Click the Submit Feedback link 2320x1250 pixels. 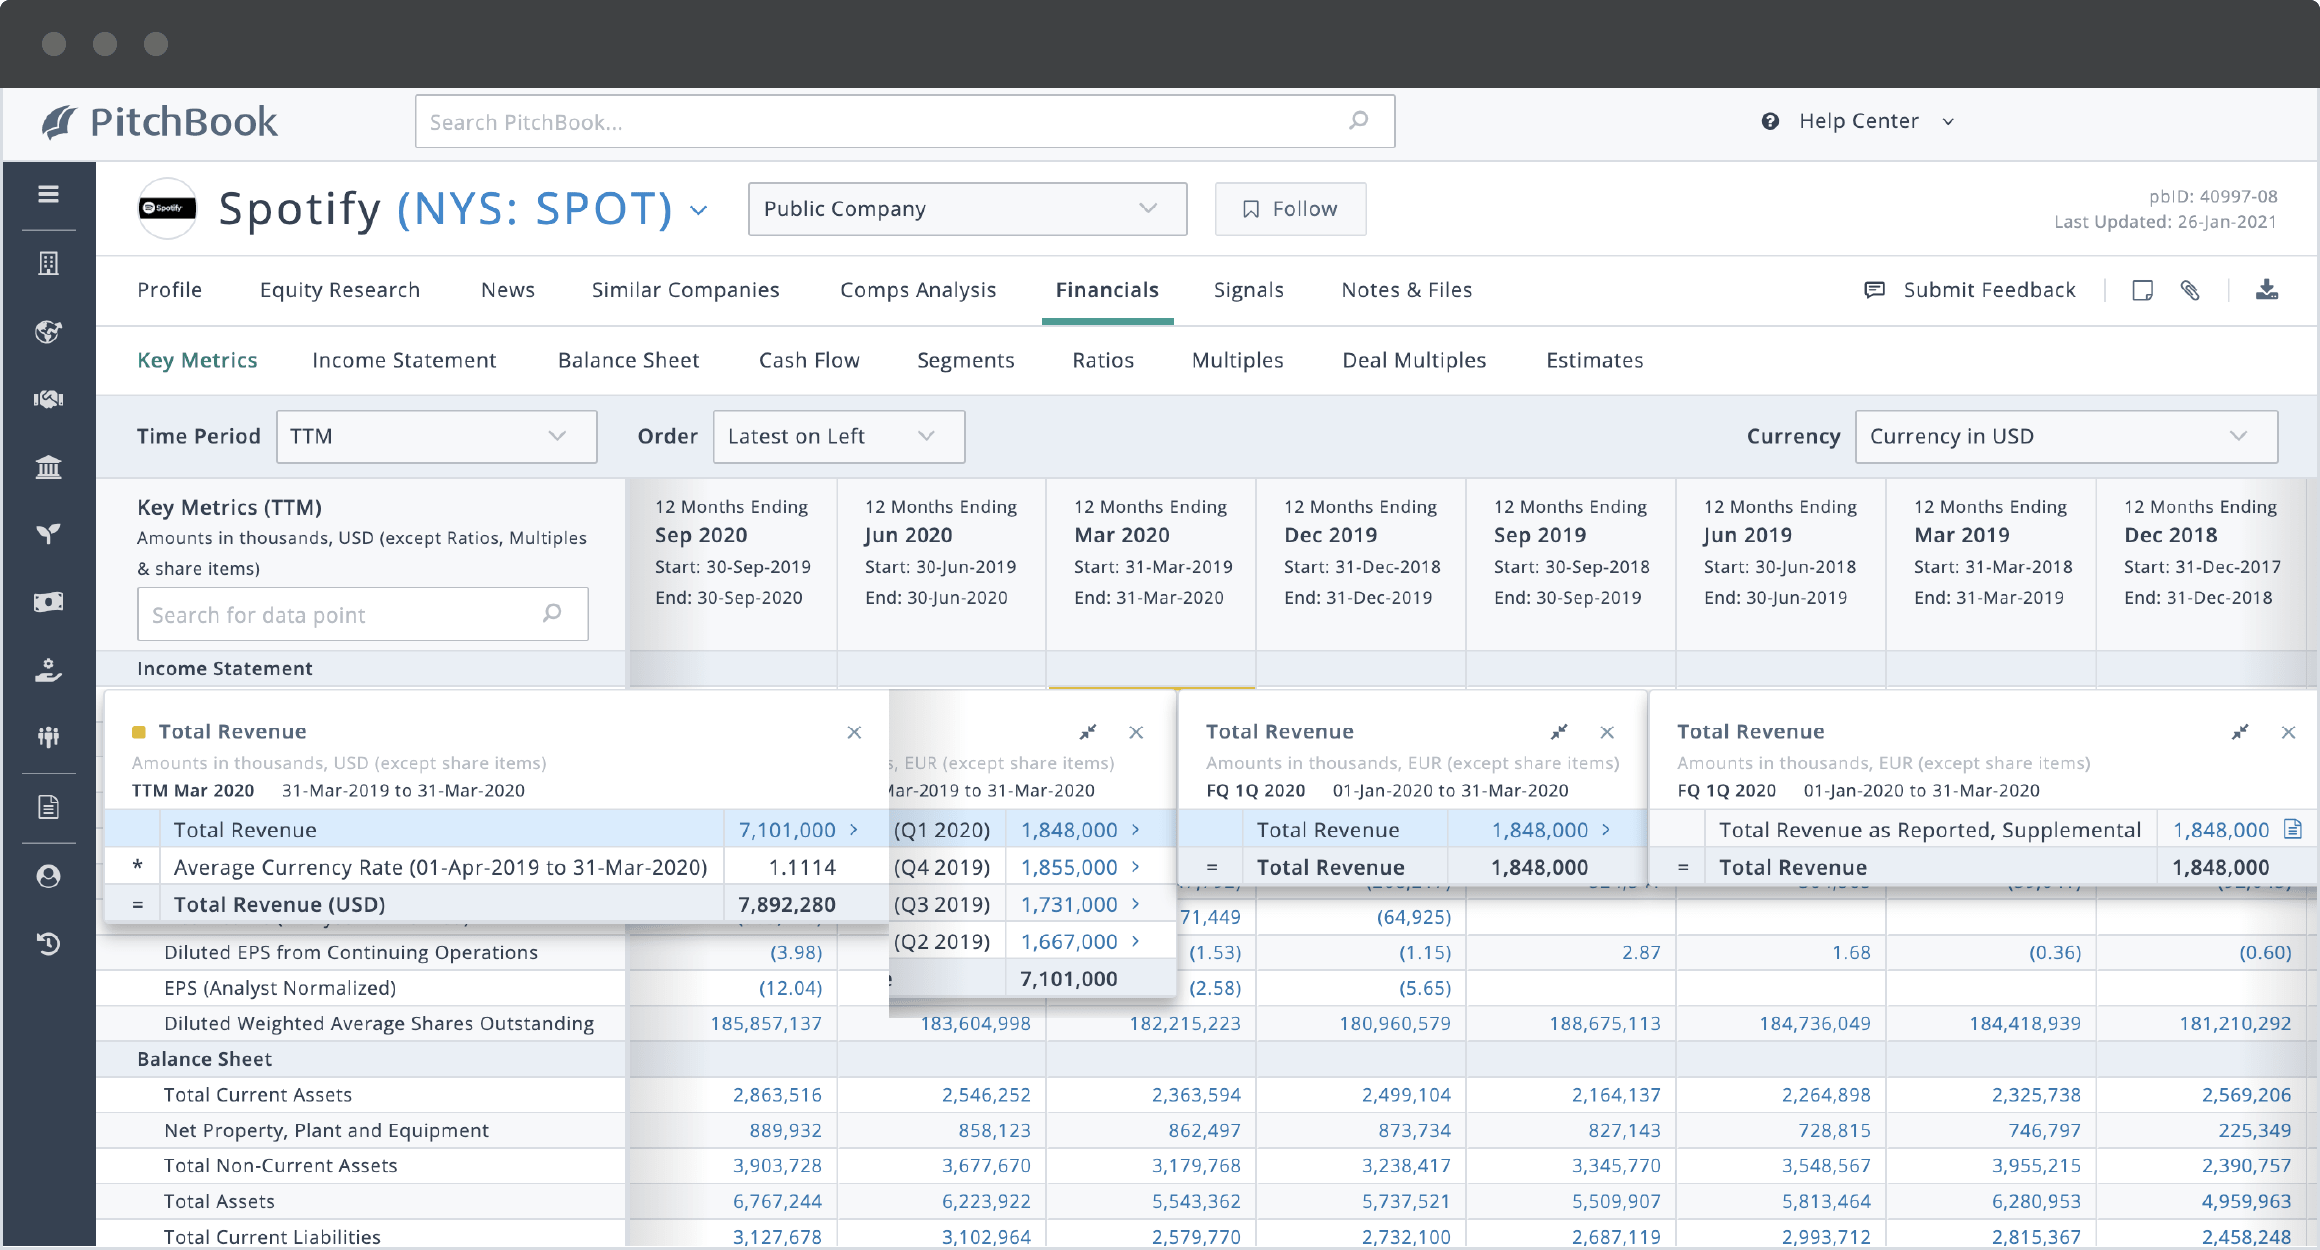pyautogui.click(x=1988, y=290)
